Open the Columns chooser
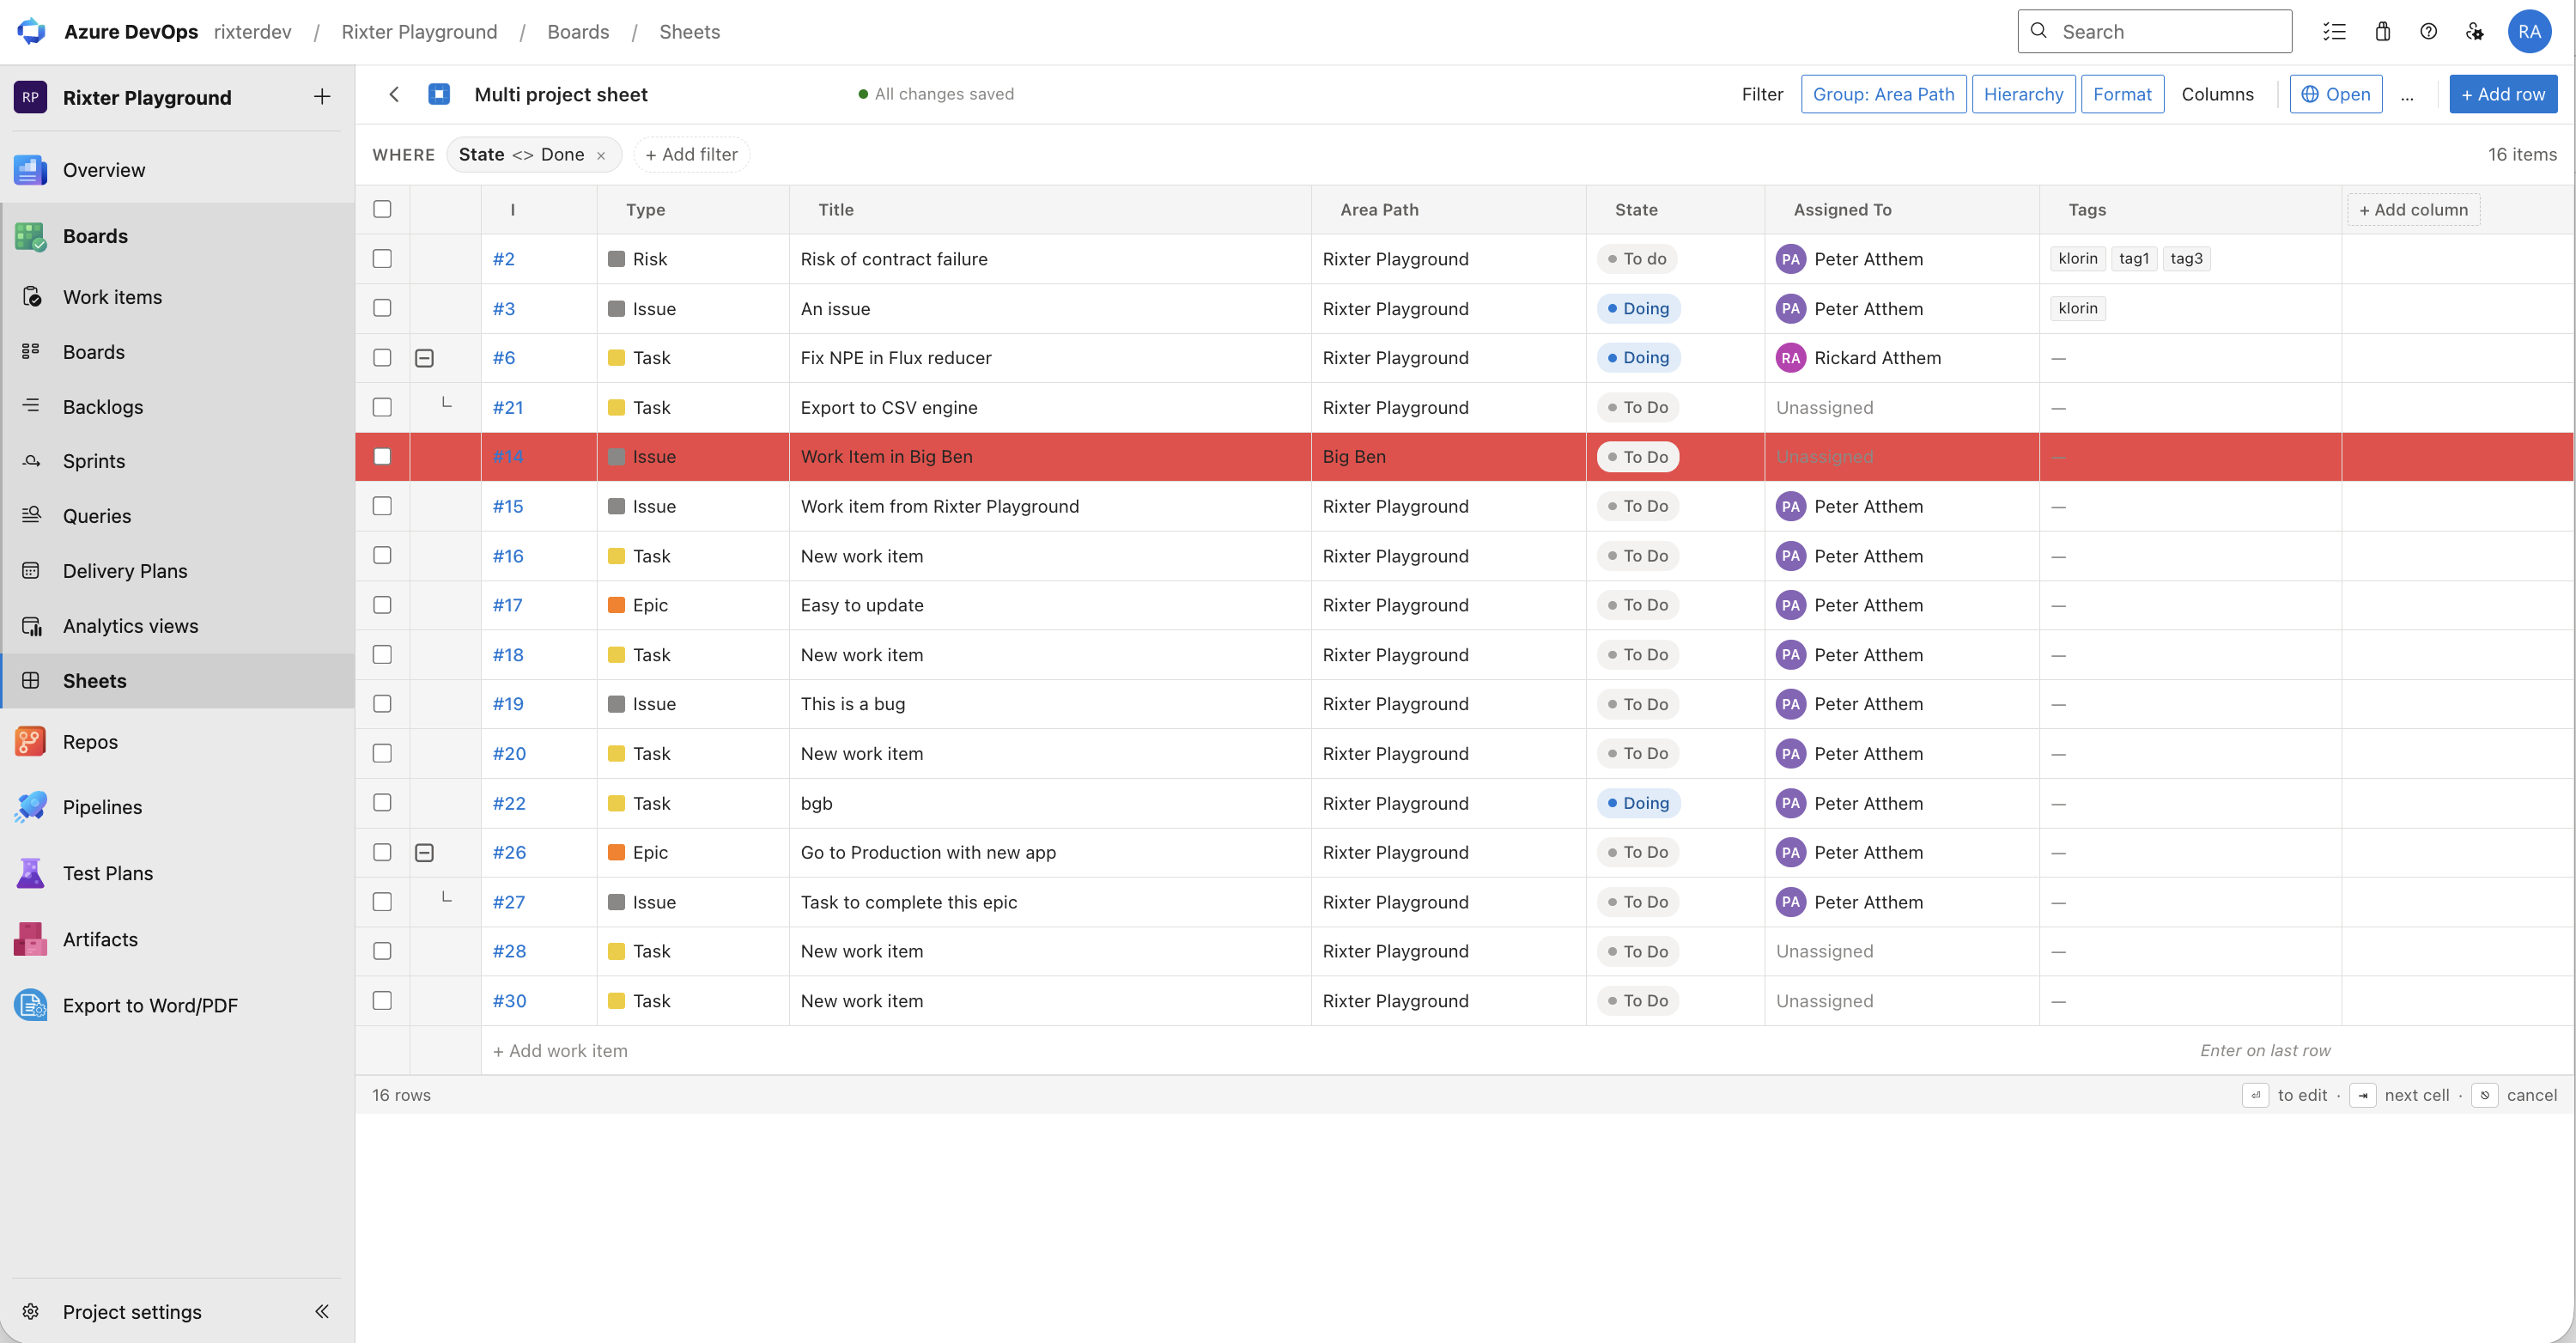This screenshot has height=1343, width=2576. (x=2217, y=94)
